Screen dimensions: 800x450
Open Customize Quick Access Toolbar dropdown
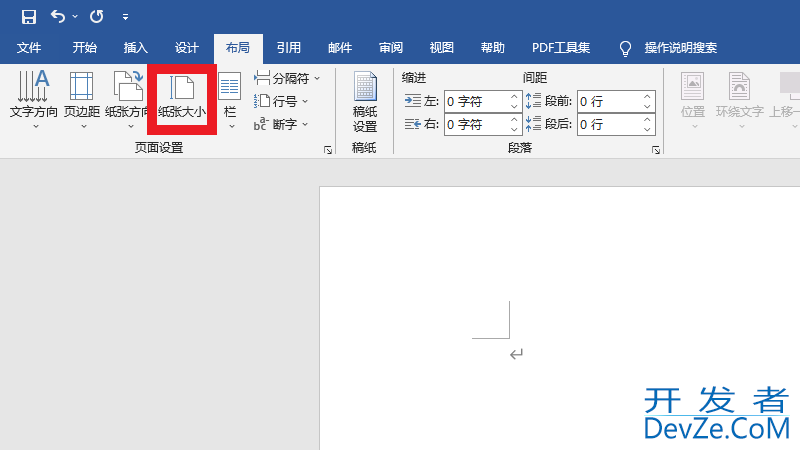click(x=125, y=17)
